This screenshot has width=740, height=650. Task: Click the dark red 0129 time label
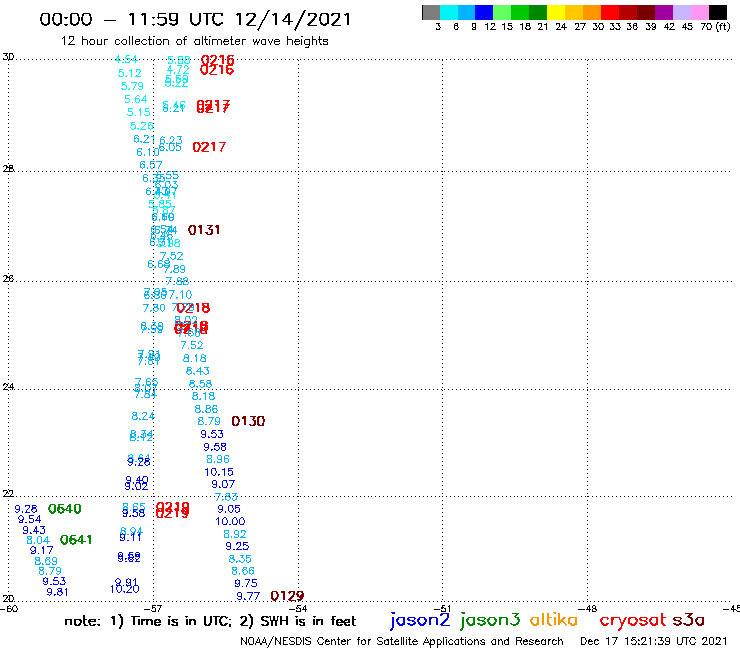pos(287,596)
